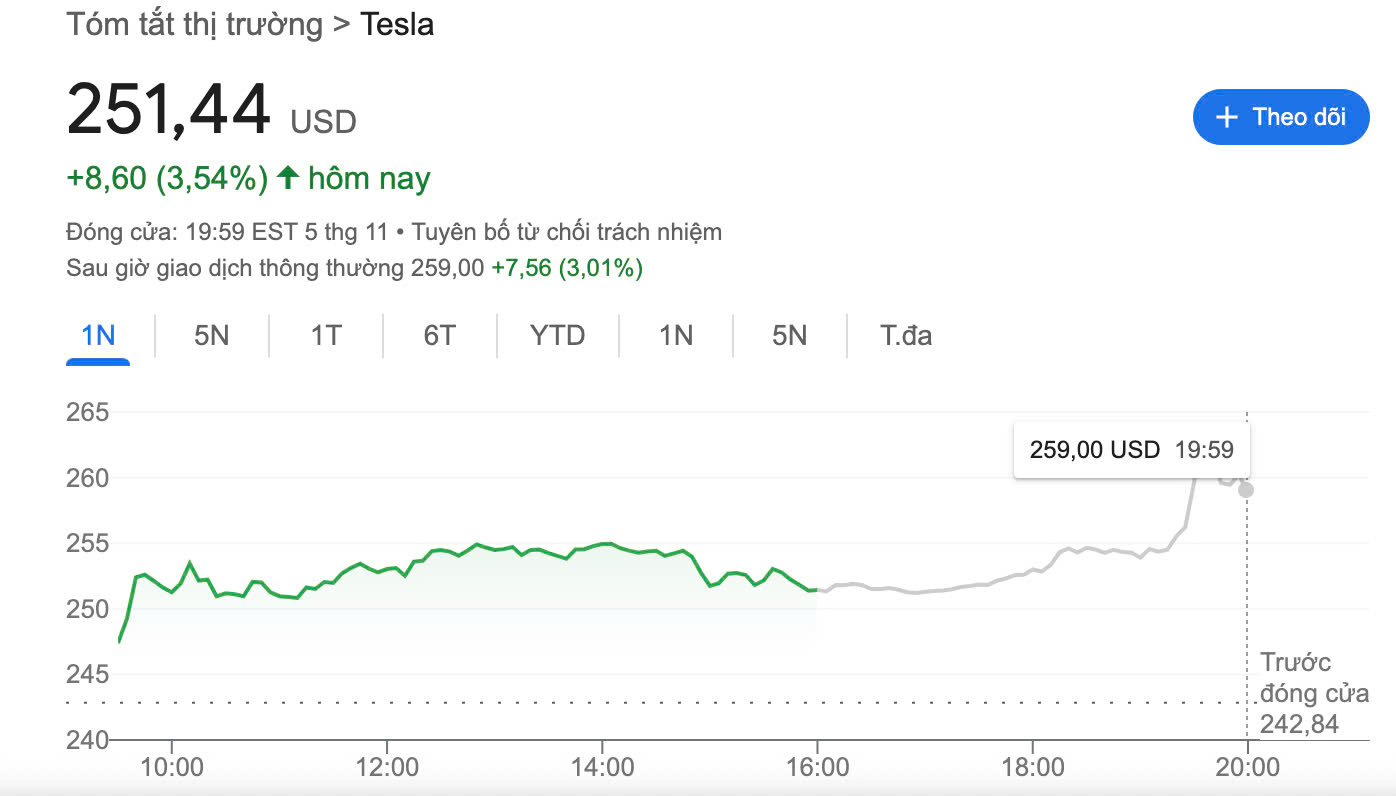
Task: Click the grey marker dot at chart end
Action: click(1246, 490)
